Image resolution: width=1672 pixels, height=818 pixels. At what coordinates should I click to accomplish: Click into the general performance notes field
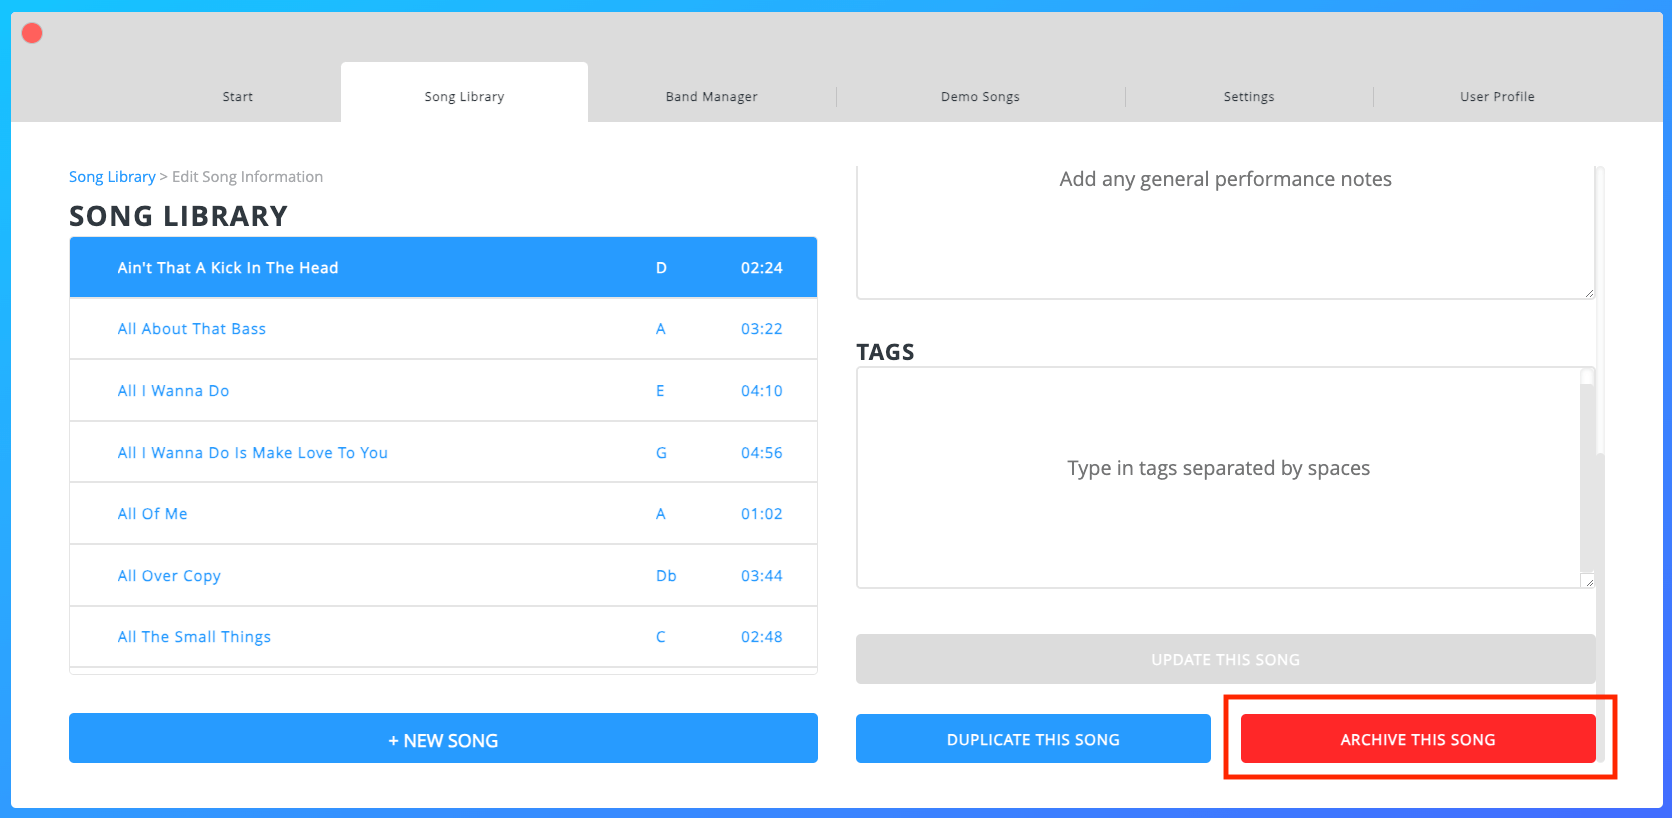point(1224,232)
